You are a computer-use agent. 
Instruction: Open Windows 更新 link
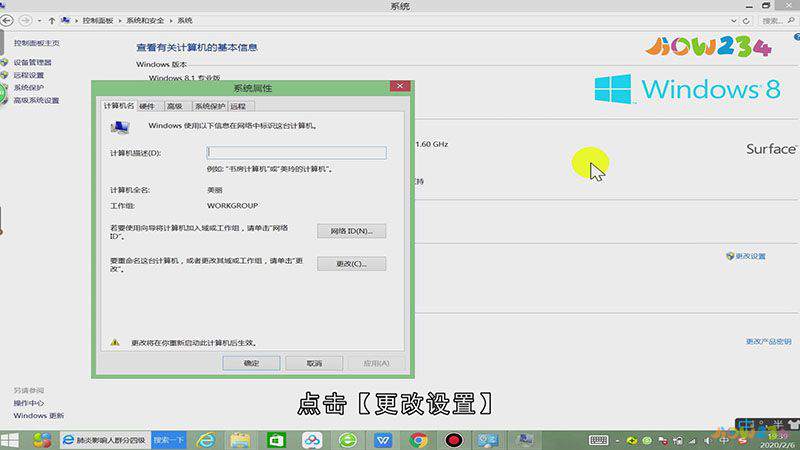point(39,416)
